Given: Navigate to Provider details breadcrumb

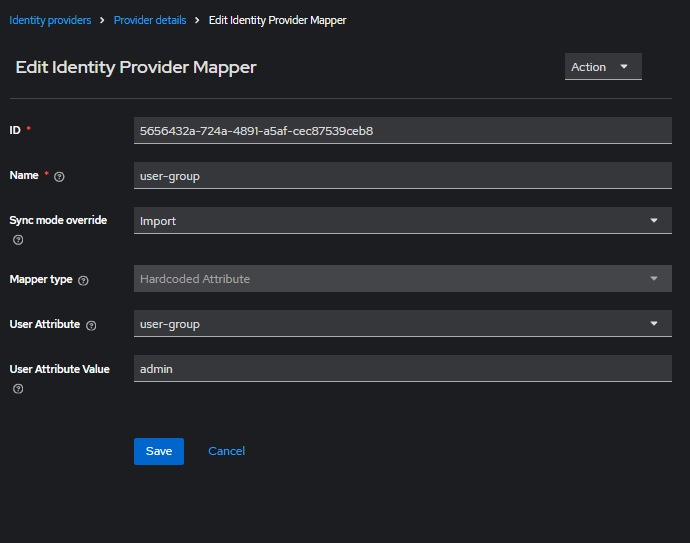Looking at the screenshot, I should click(x=150, y=20).
